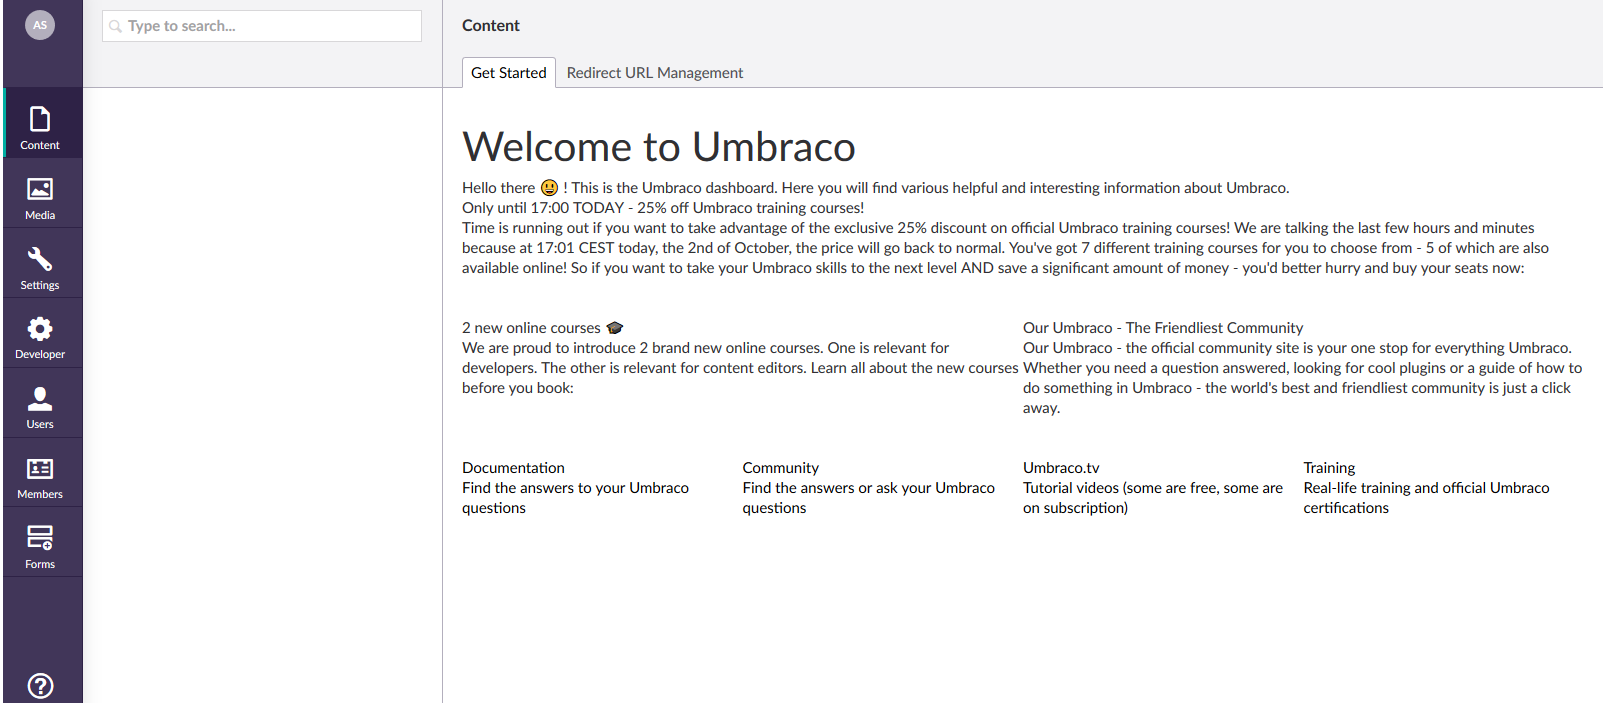Open the Developer section
This screenshot has width=1603, height=703.
click(x=40, y=333)
